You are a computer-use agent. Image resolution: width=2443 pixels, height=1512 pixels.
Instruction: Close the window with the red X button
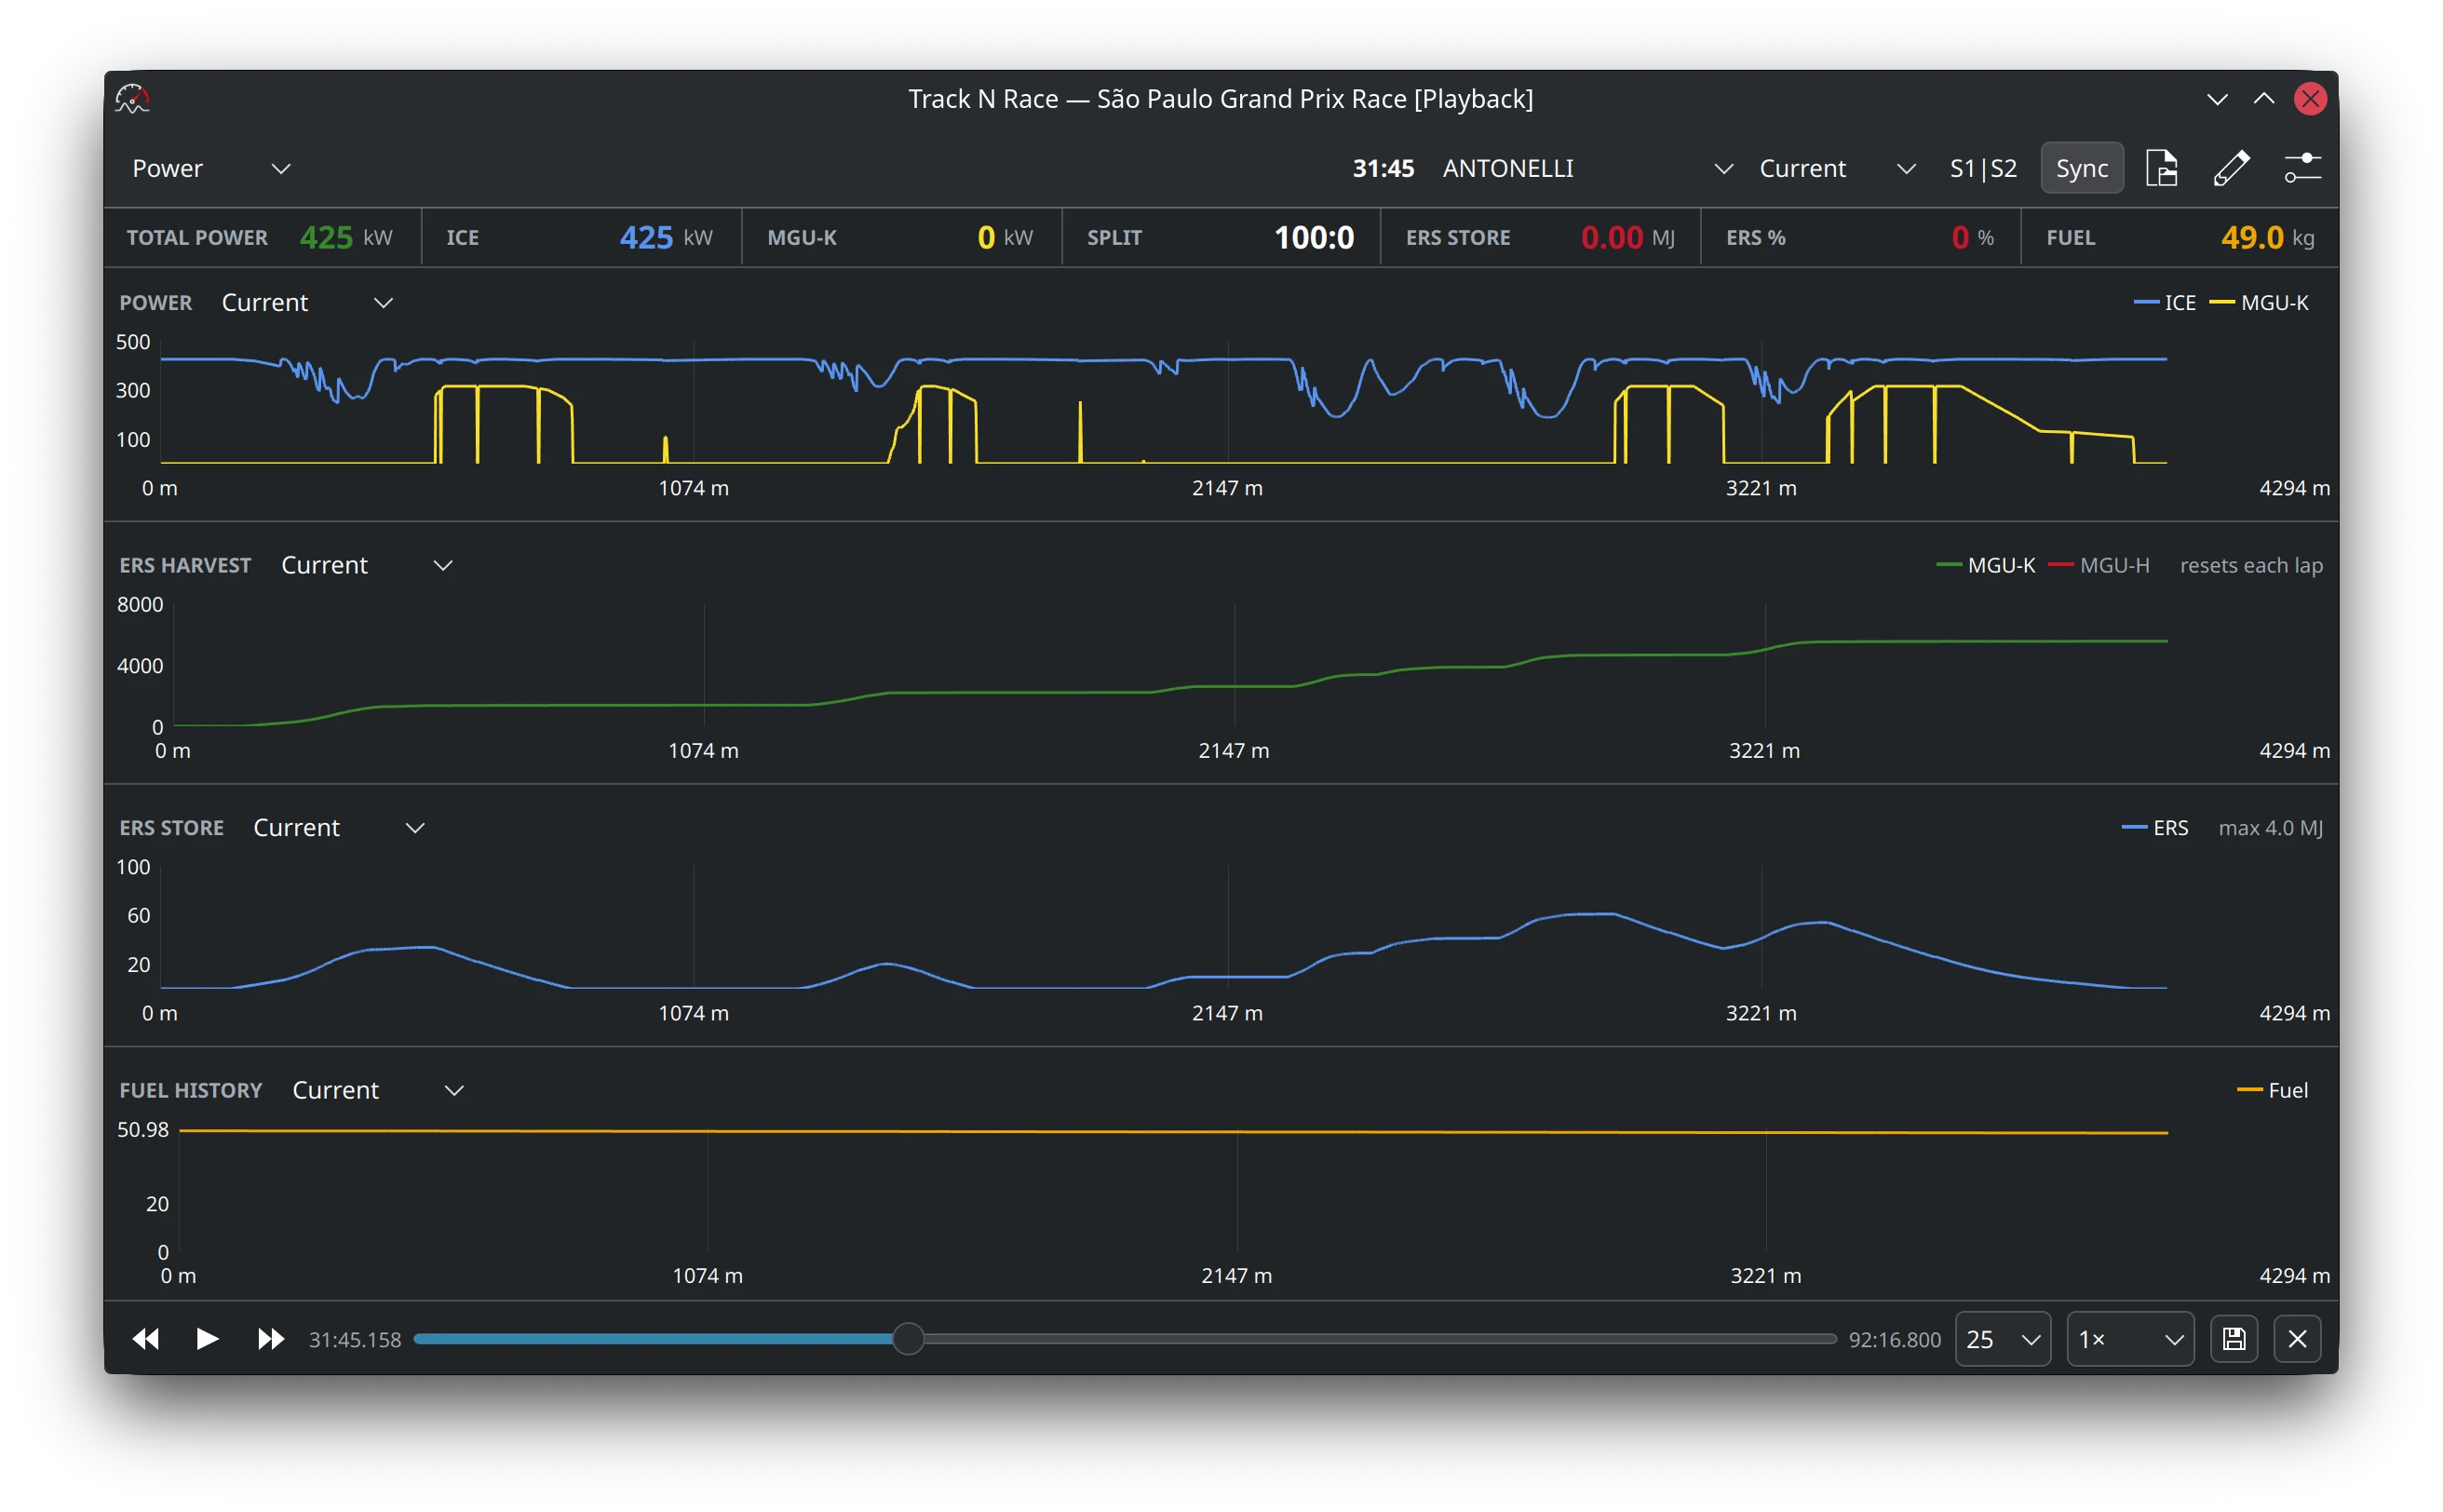2310,98
